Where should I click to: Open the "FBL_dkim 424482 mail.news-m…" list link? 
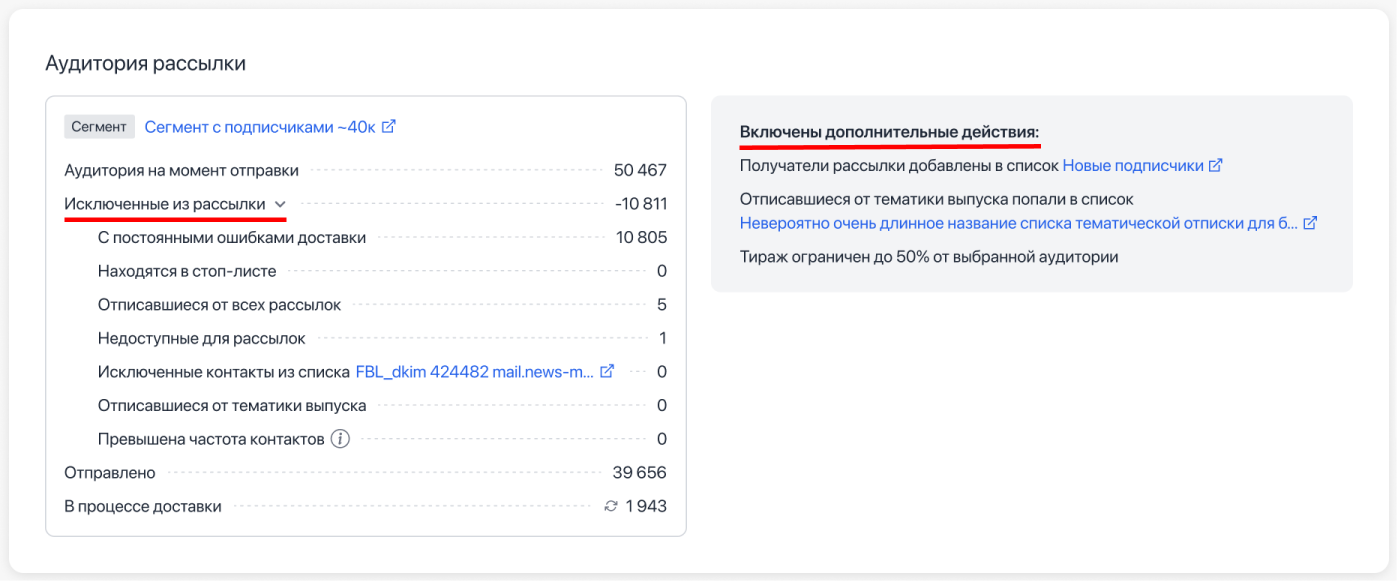(475, 372)
